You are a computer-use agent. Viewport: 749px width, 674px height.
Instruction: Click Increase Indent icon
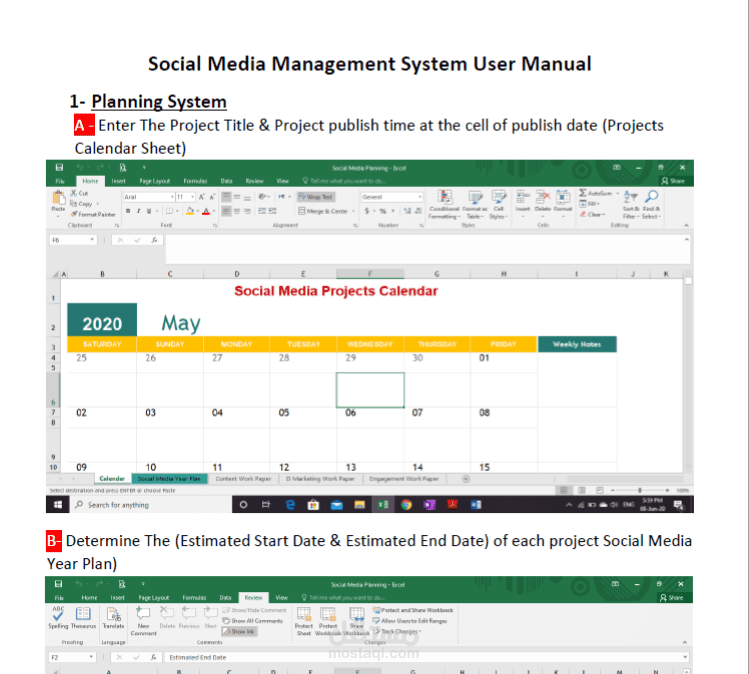tap(272, 211)
